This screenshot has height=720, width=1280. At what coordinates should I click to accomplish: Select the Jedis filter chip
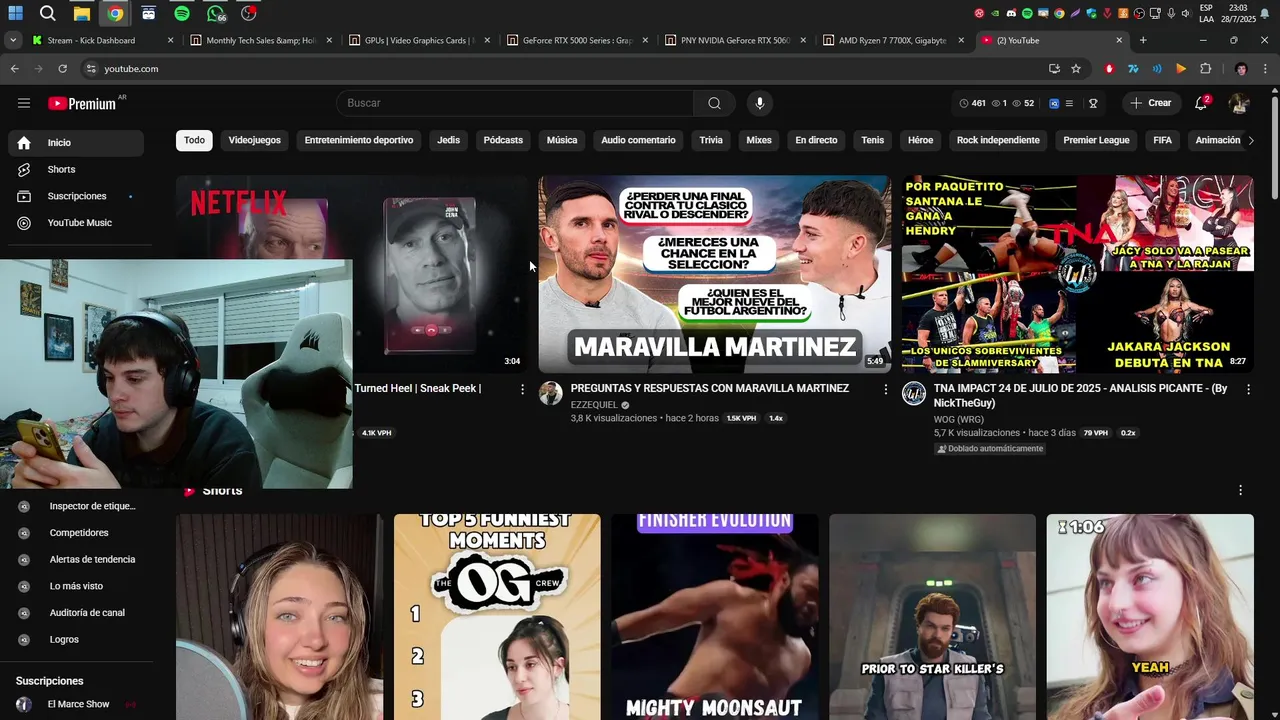click(x=448, y=140)
